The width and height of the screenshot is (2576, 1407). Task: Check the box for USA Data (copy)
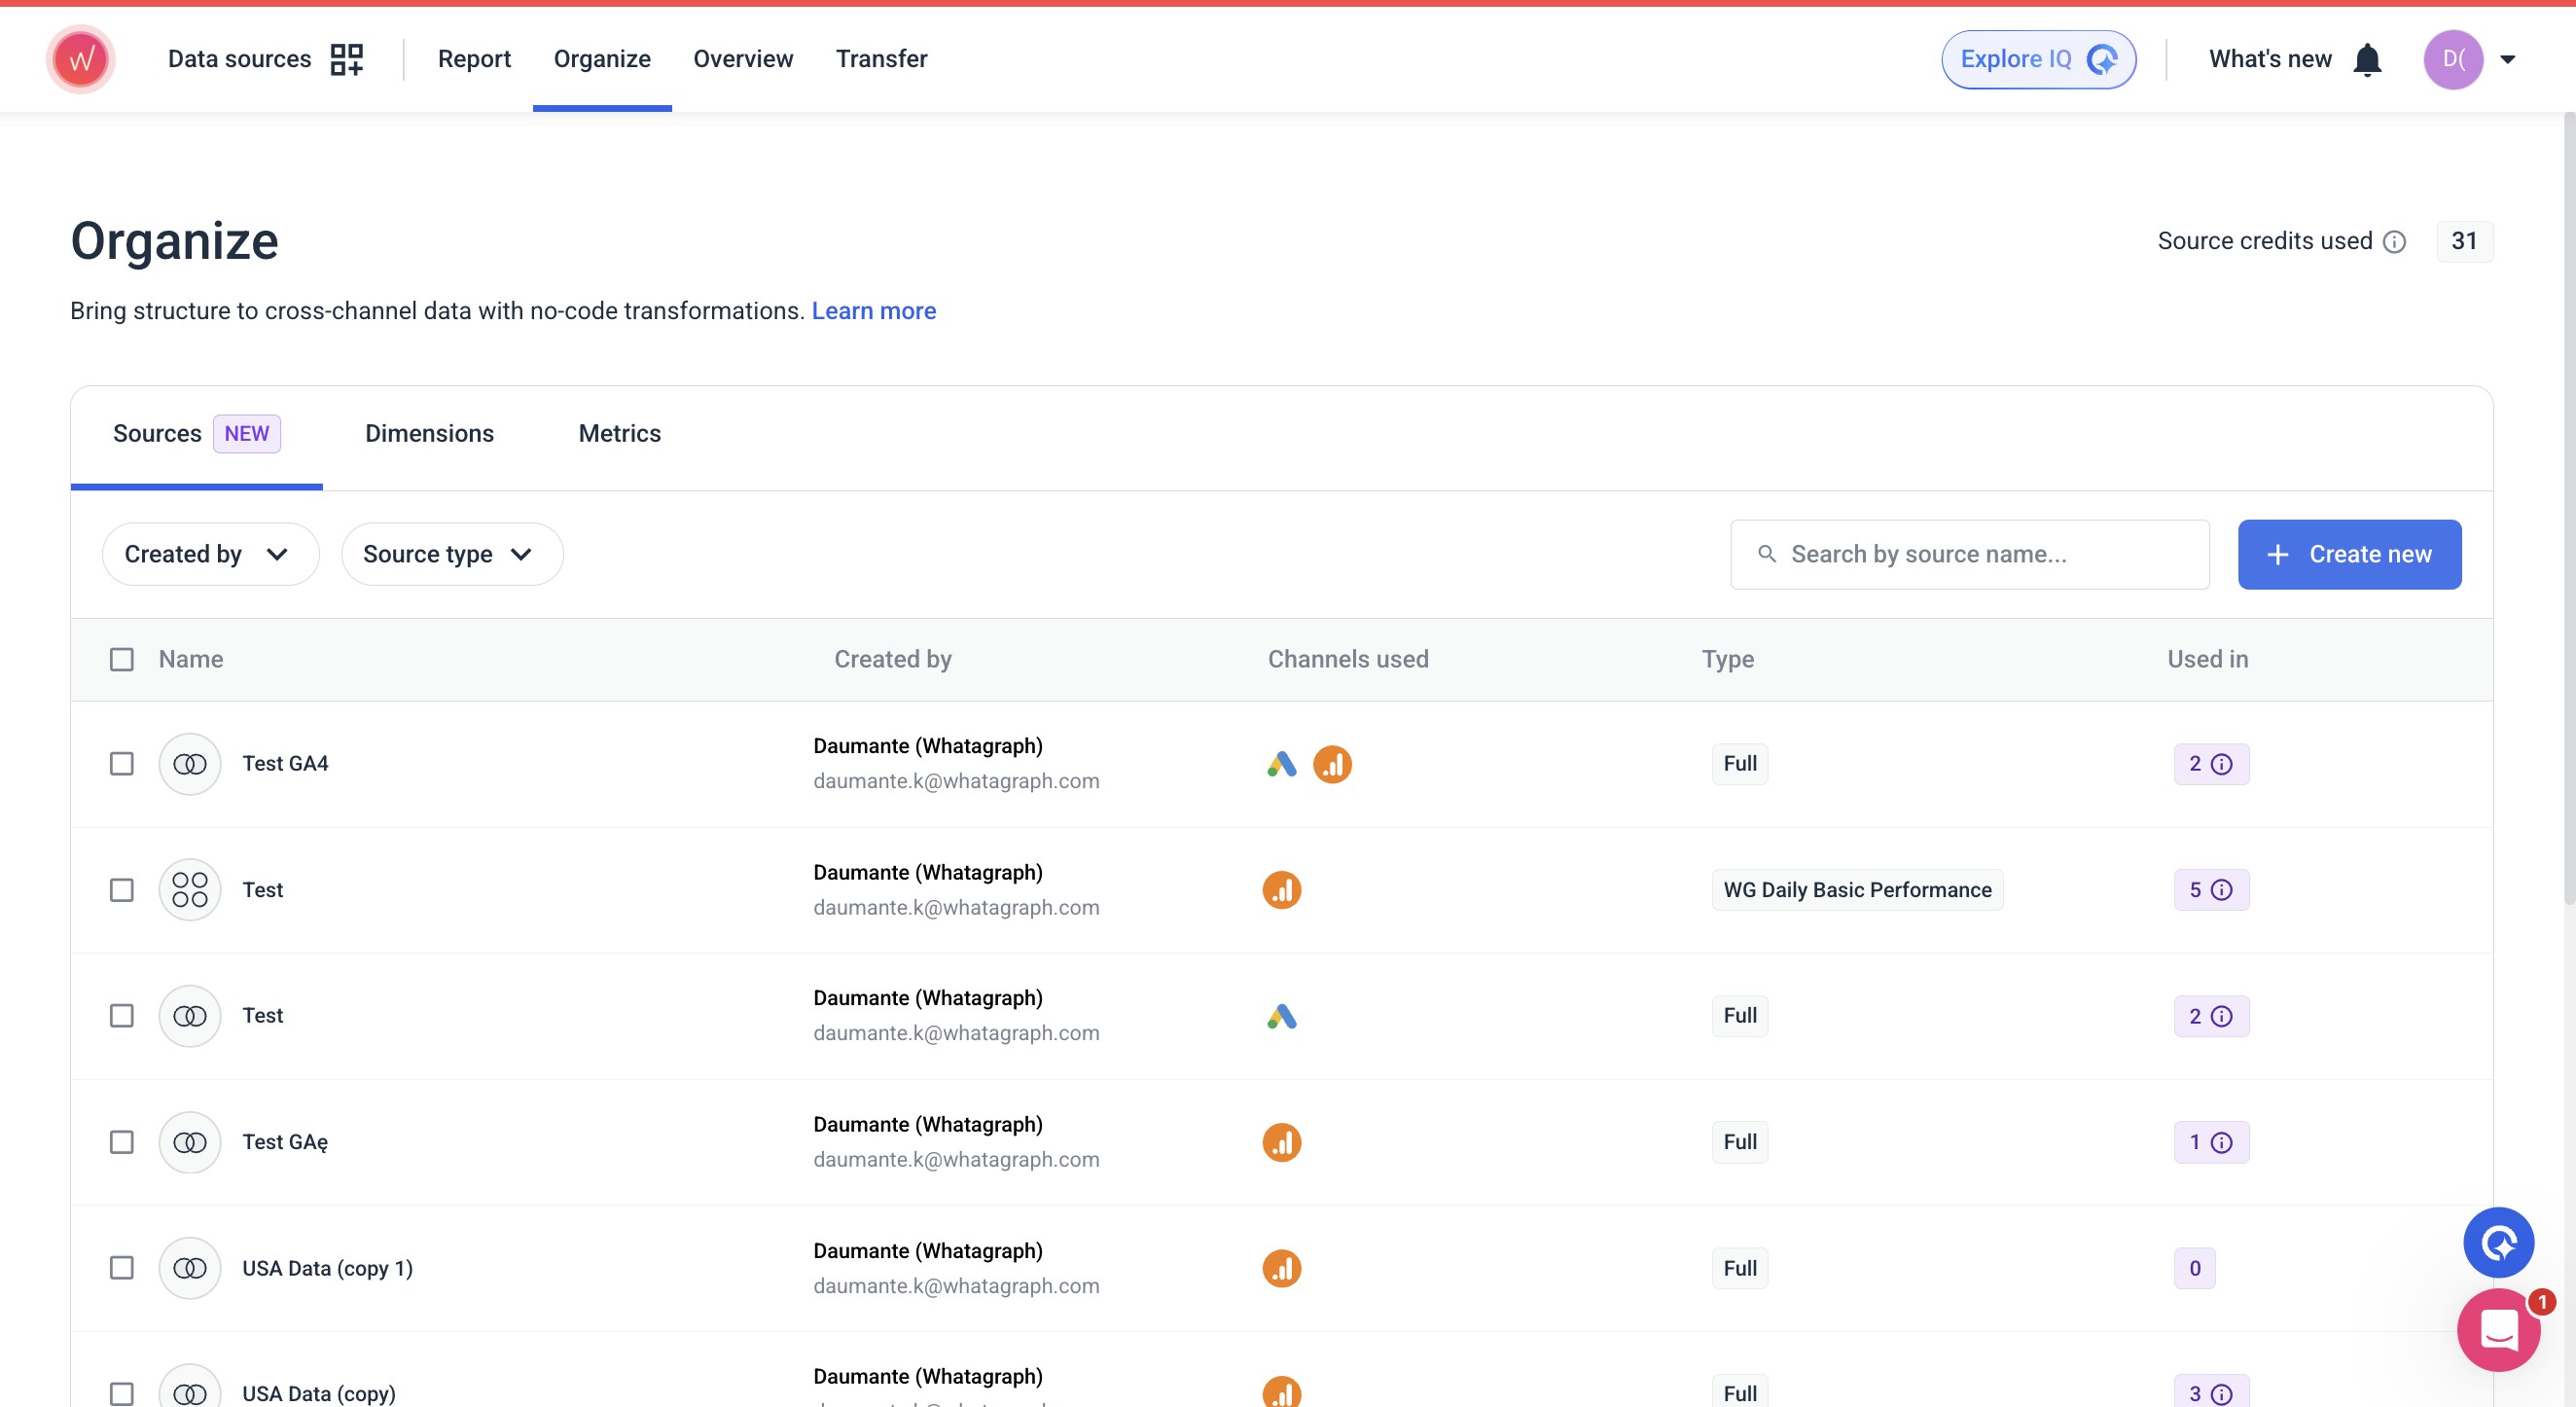tap(121, 1394)
